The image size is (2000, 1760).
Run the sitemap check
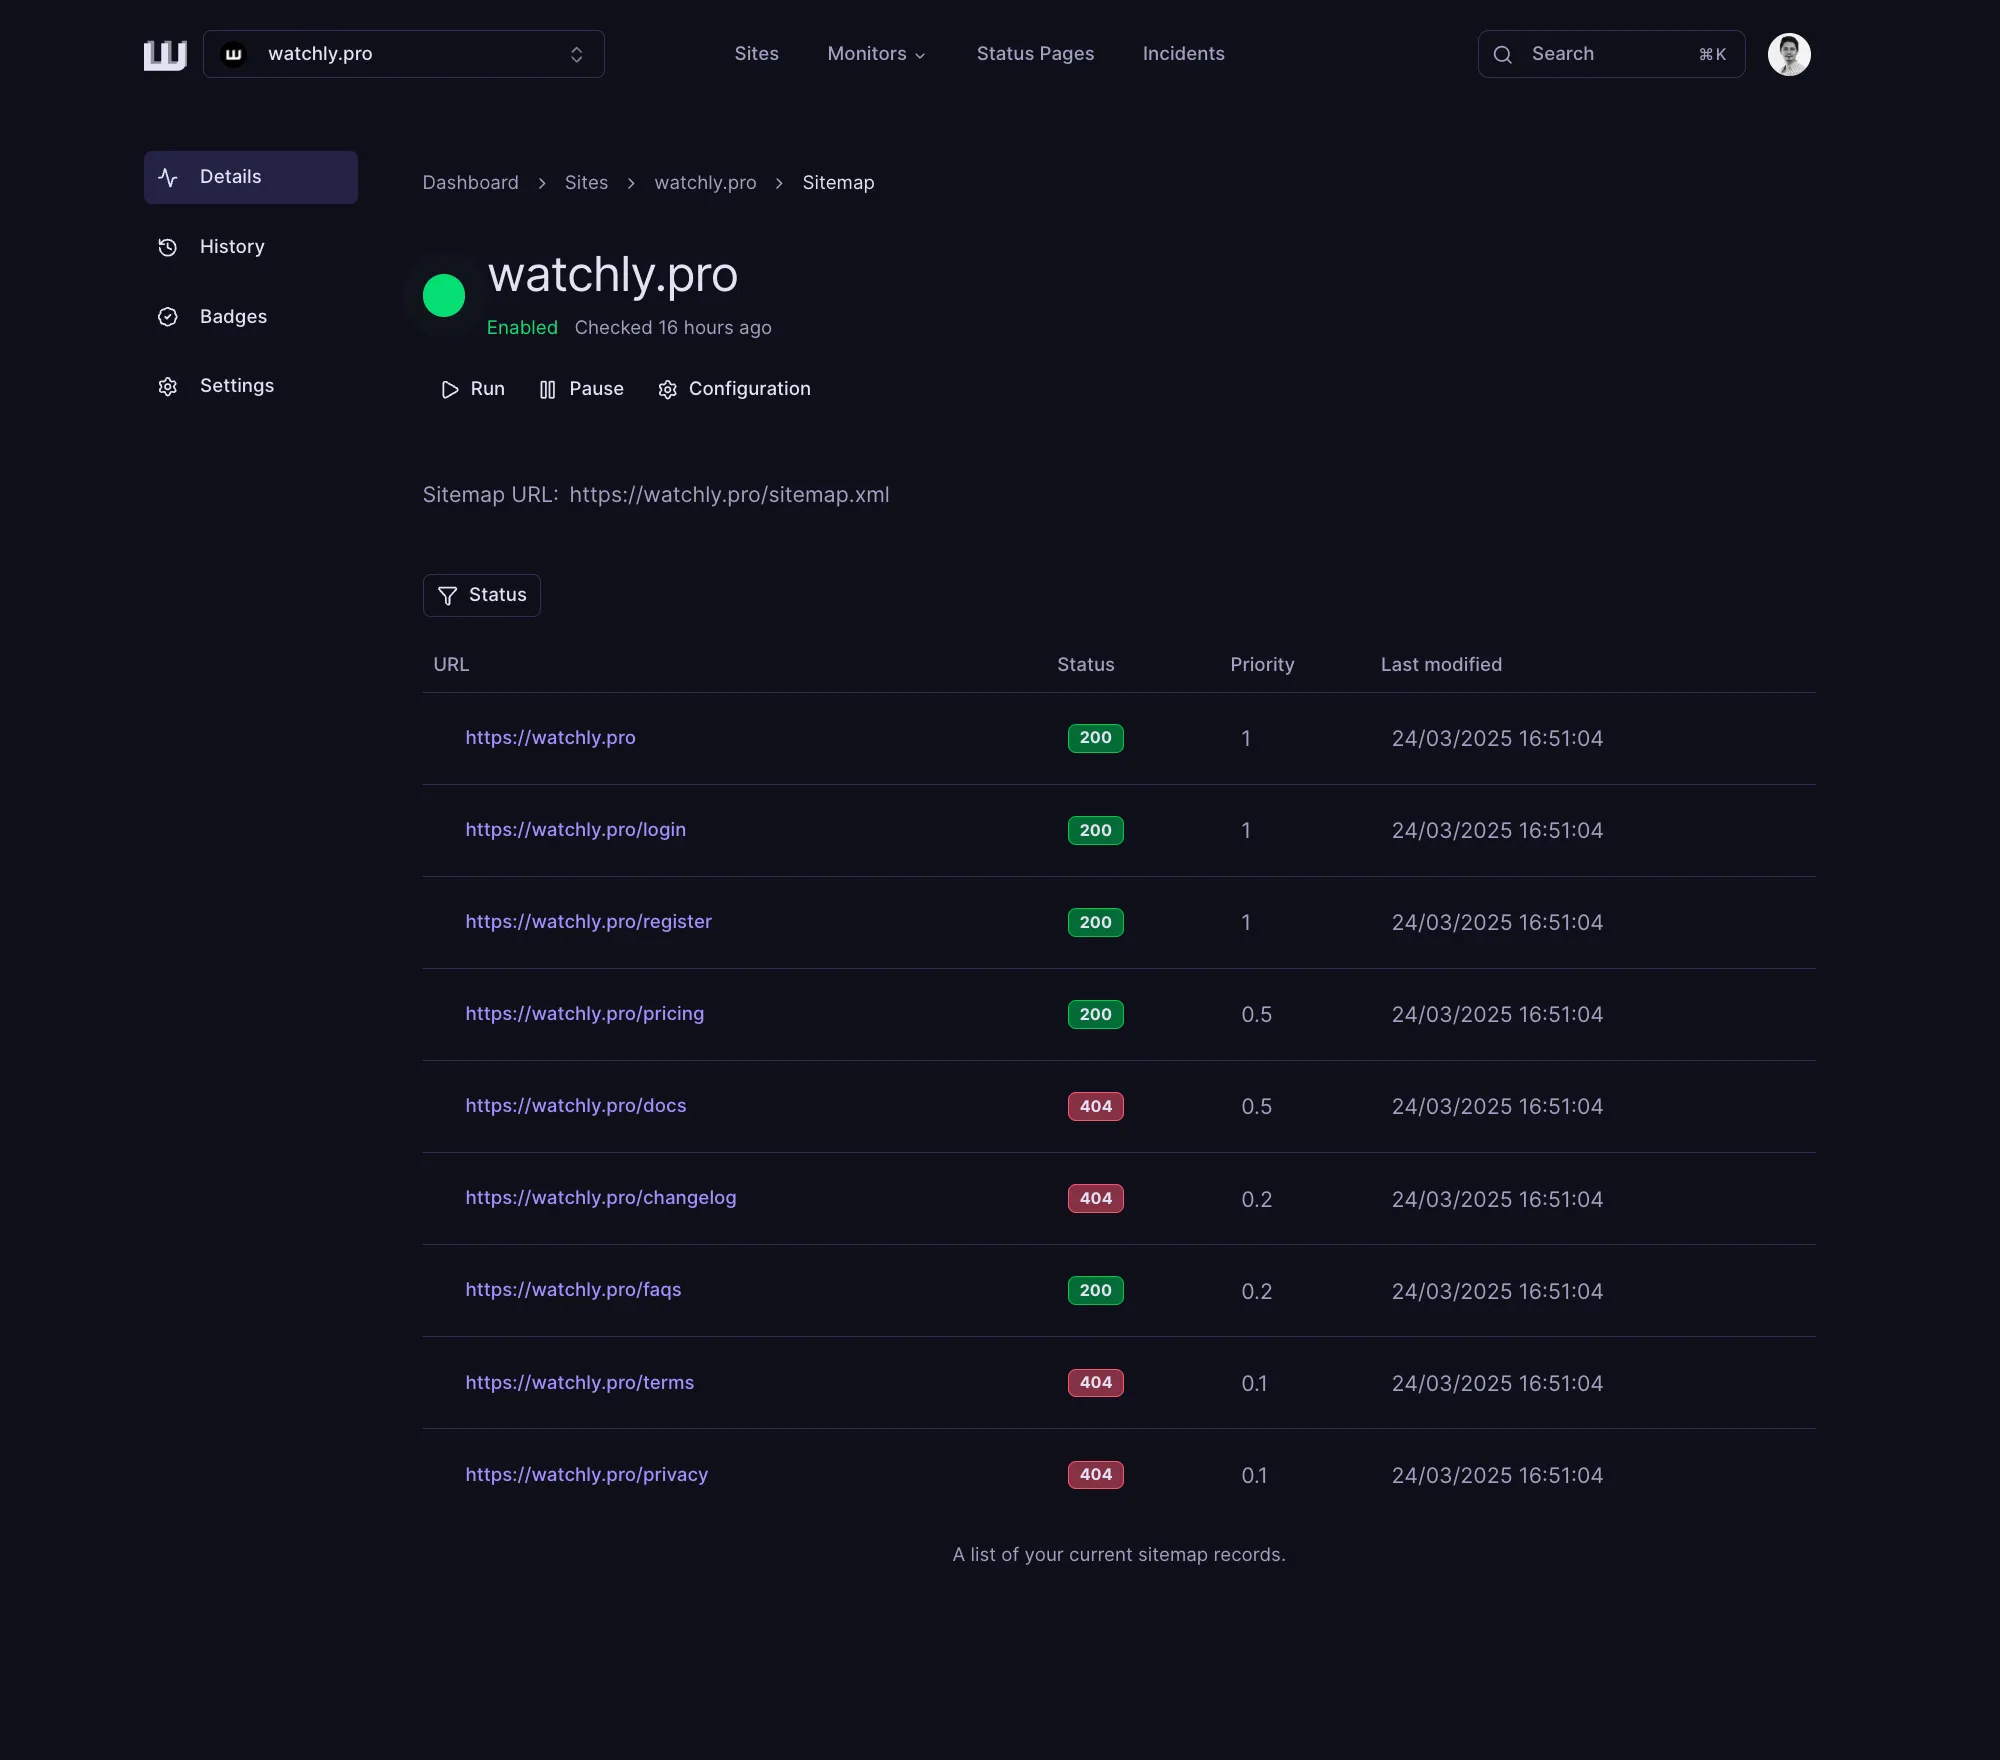(x=473, y=389)
